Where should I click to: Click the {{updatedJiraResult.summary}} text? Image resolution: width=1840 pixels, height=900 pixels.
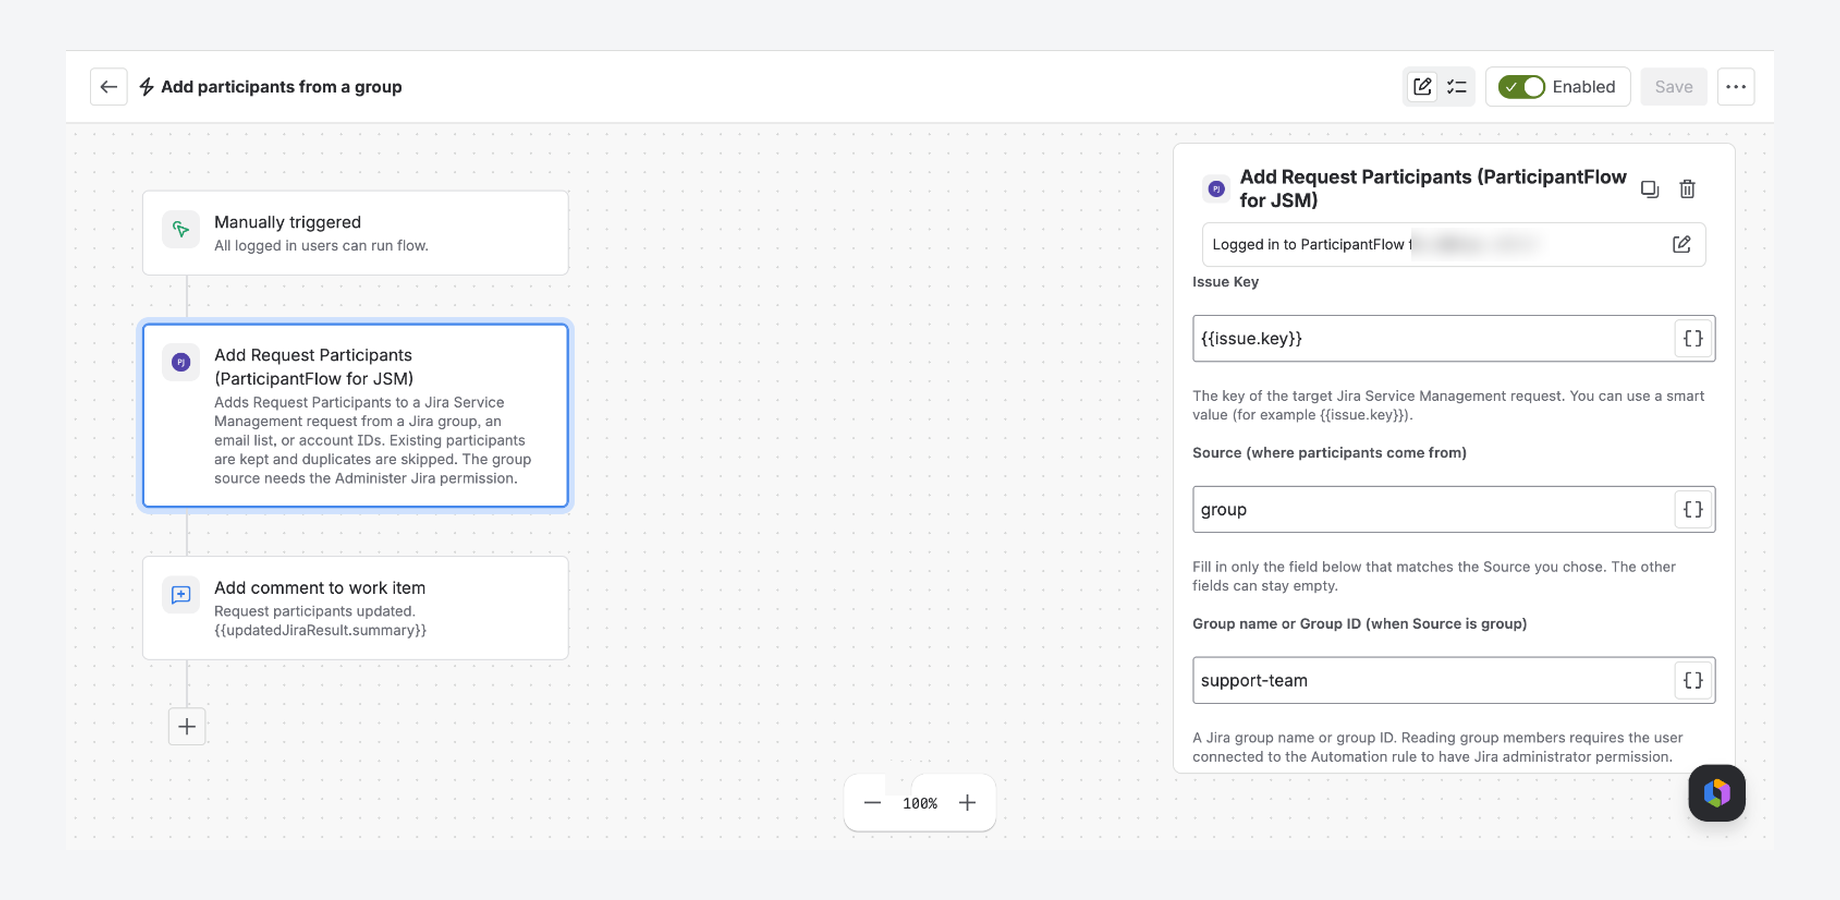[320, 630]
